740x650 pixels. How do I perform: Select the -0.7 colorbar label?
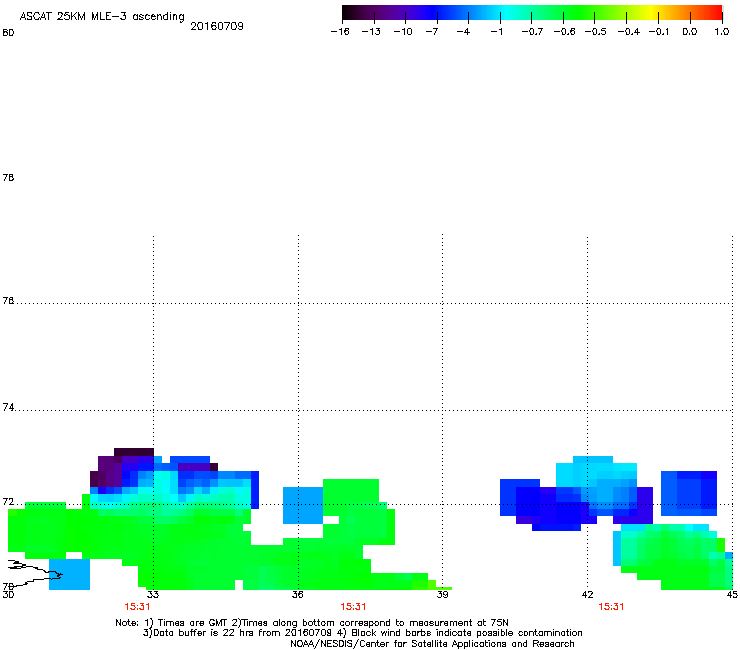[x=532, y=32]
